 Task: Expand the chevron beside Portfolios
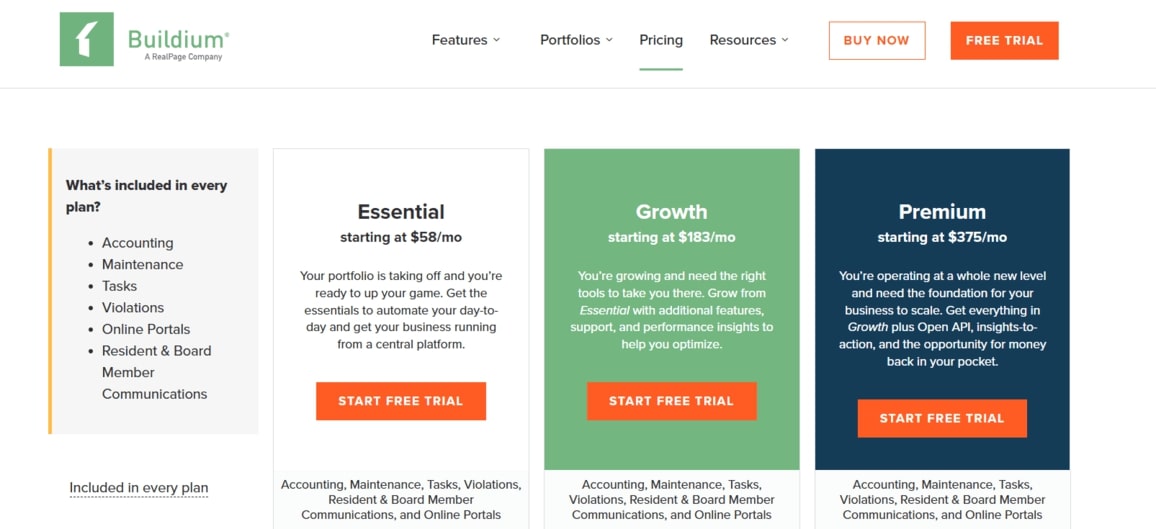pos(609,40)
